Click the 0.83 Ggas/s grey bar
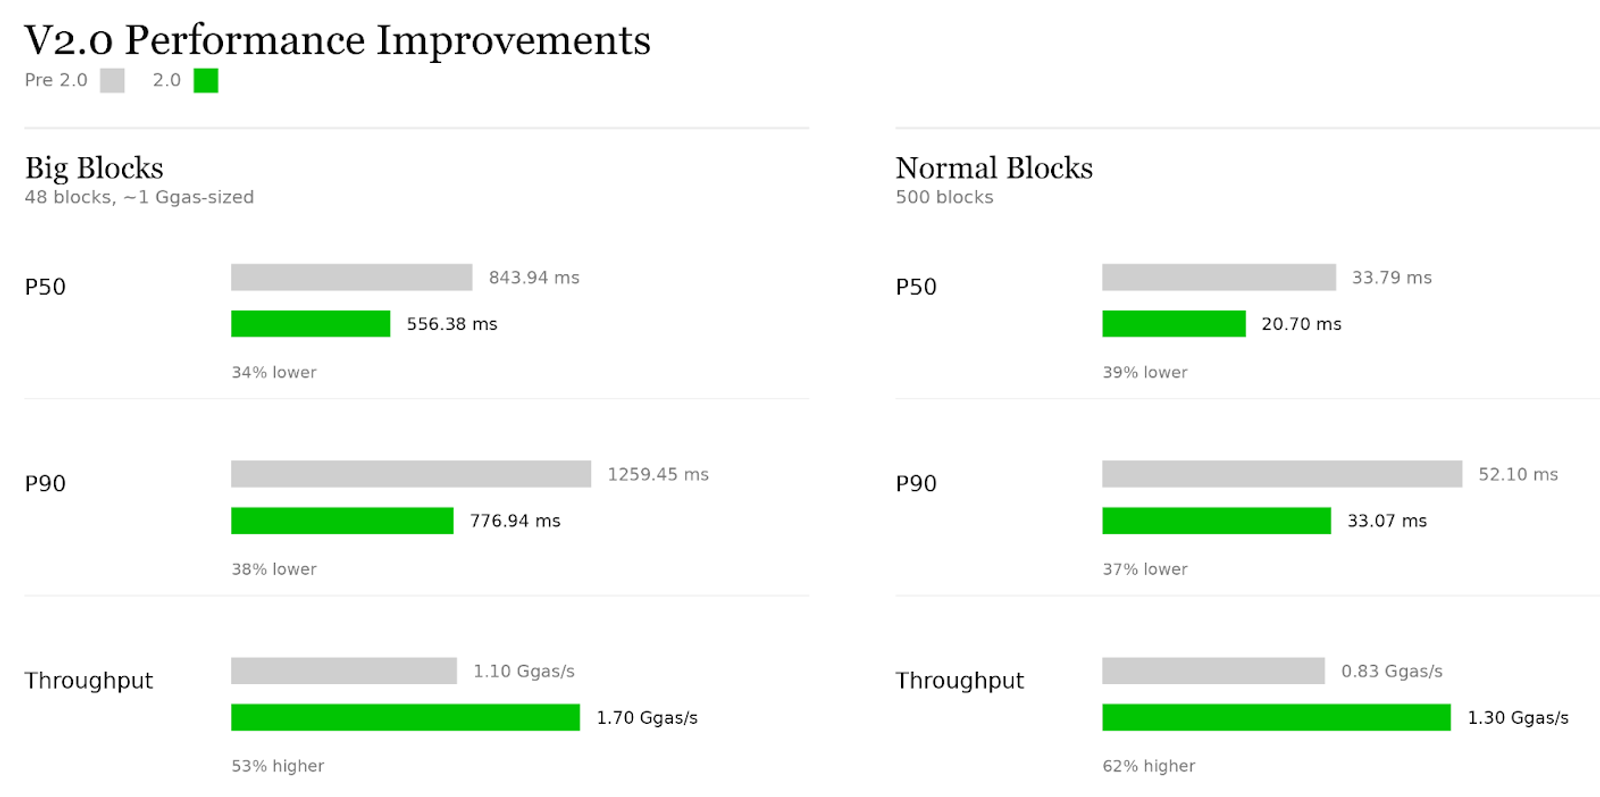1600x797 pixels. point(1213,671)
